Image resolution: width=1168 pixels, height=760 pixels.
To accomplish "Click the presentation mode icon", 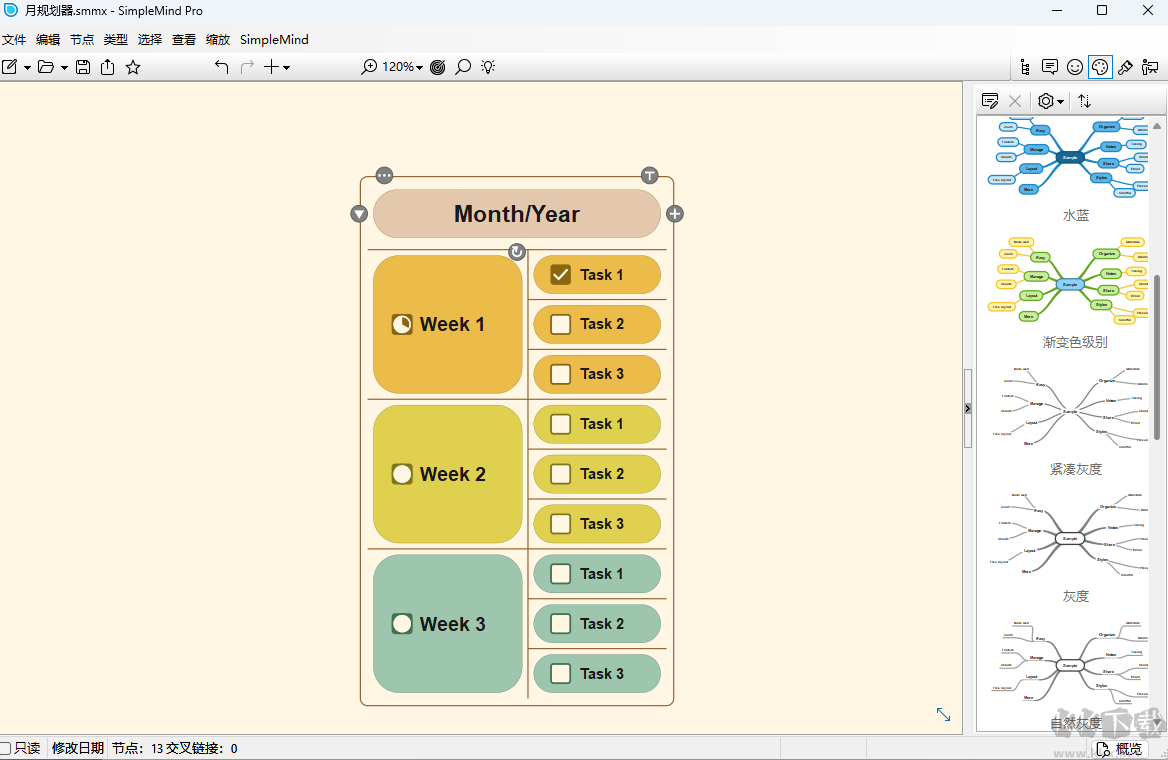I will 1150,67.
